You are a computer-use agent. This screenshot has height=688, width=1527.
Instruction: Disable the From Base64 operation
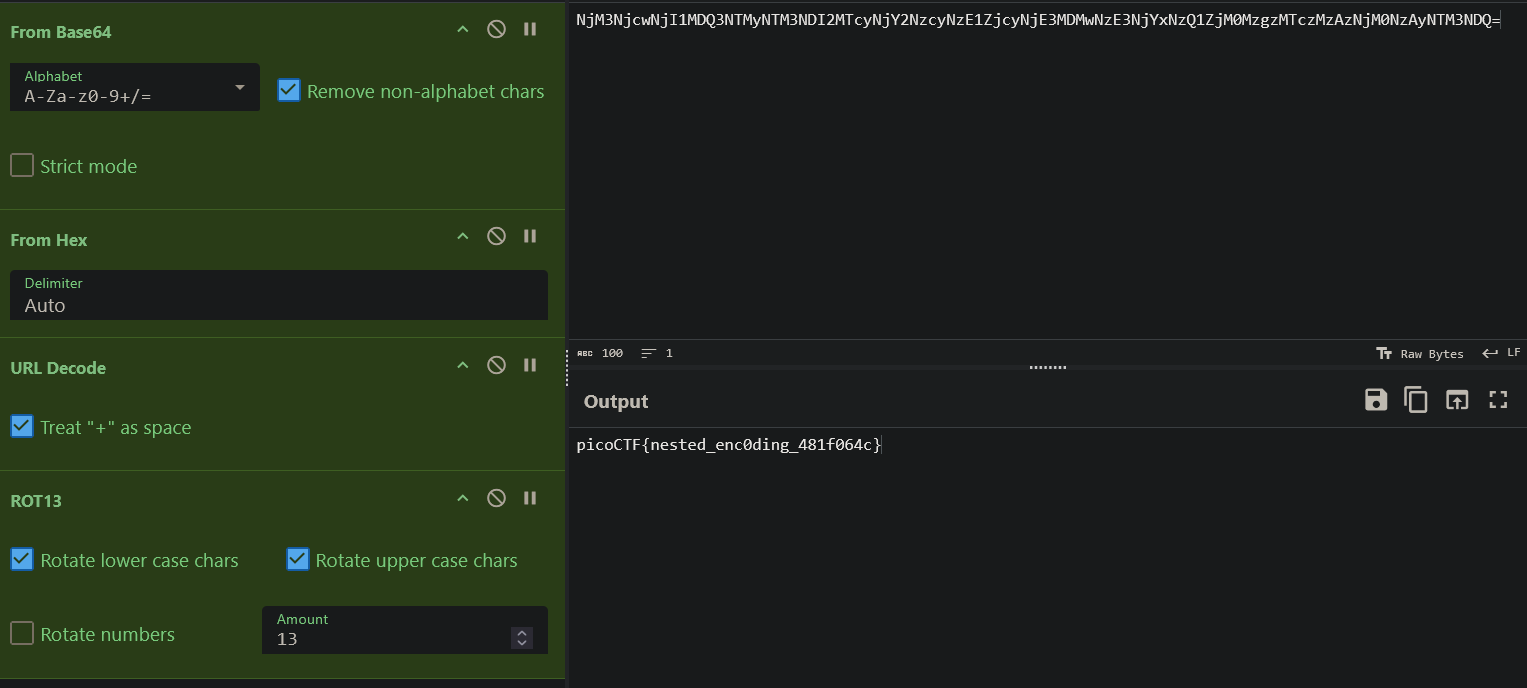pyautogui.click(x=496, y=29)
